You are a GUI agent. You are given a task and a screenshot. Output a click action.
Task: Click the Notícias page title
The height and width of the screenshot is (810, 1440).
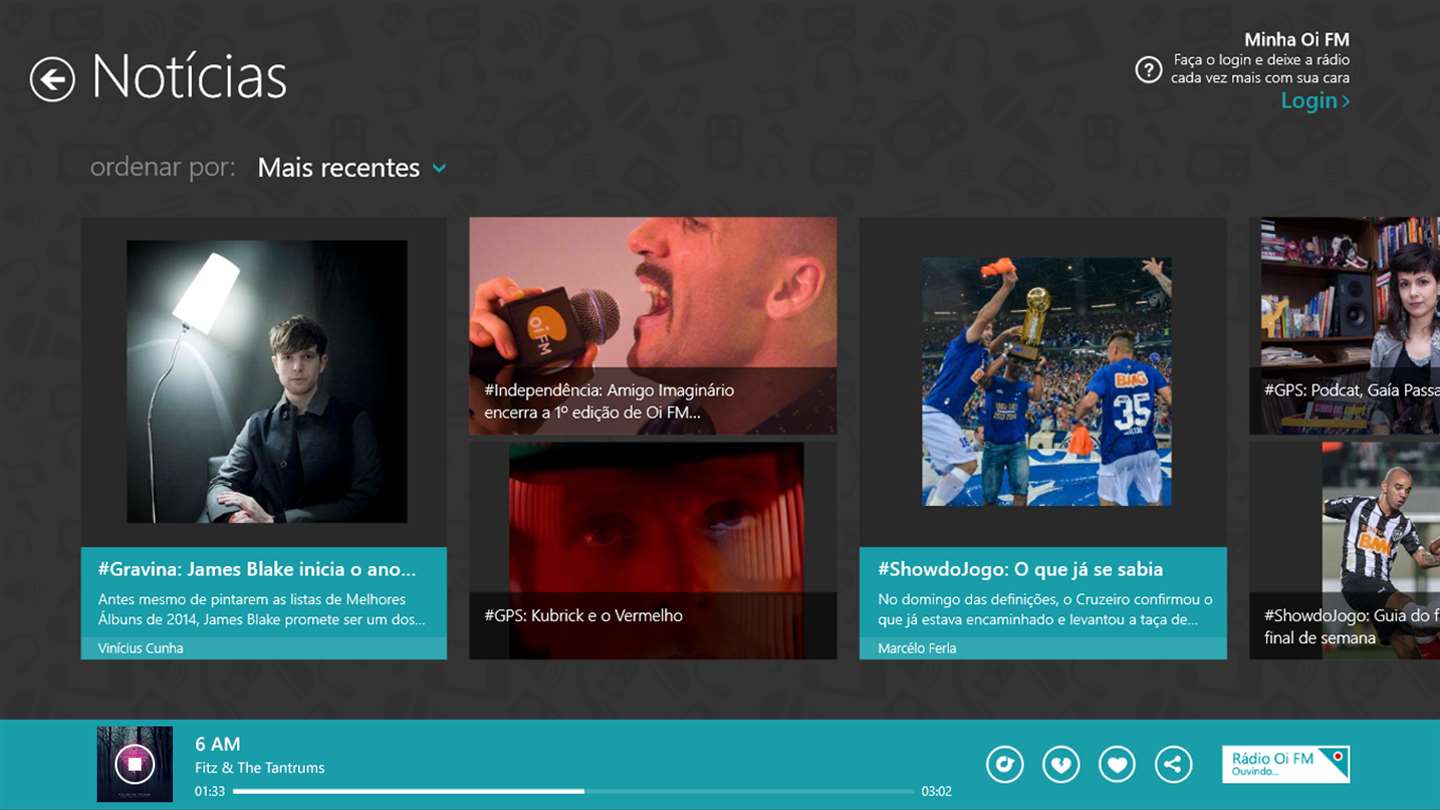[189, 76]
